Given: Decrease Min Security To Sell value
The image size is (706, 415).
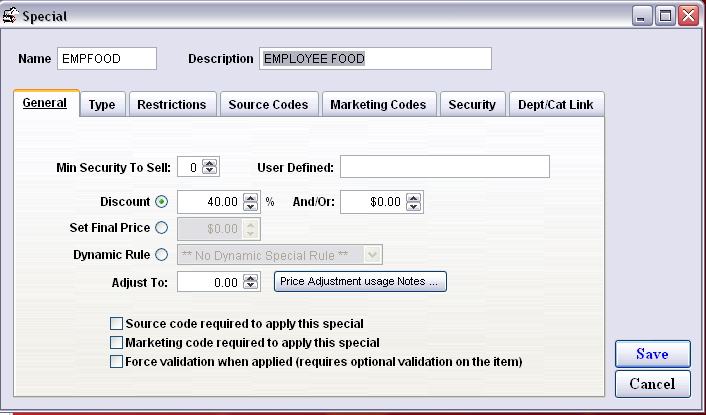Looking at the screenshot, I should [209, 171].
